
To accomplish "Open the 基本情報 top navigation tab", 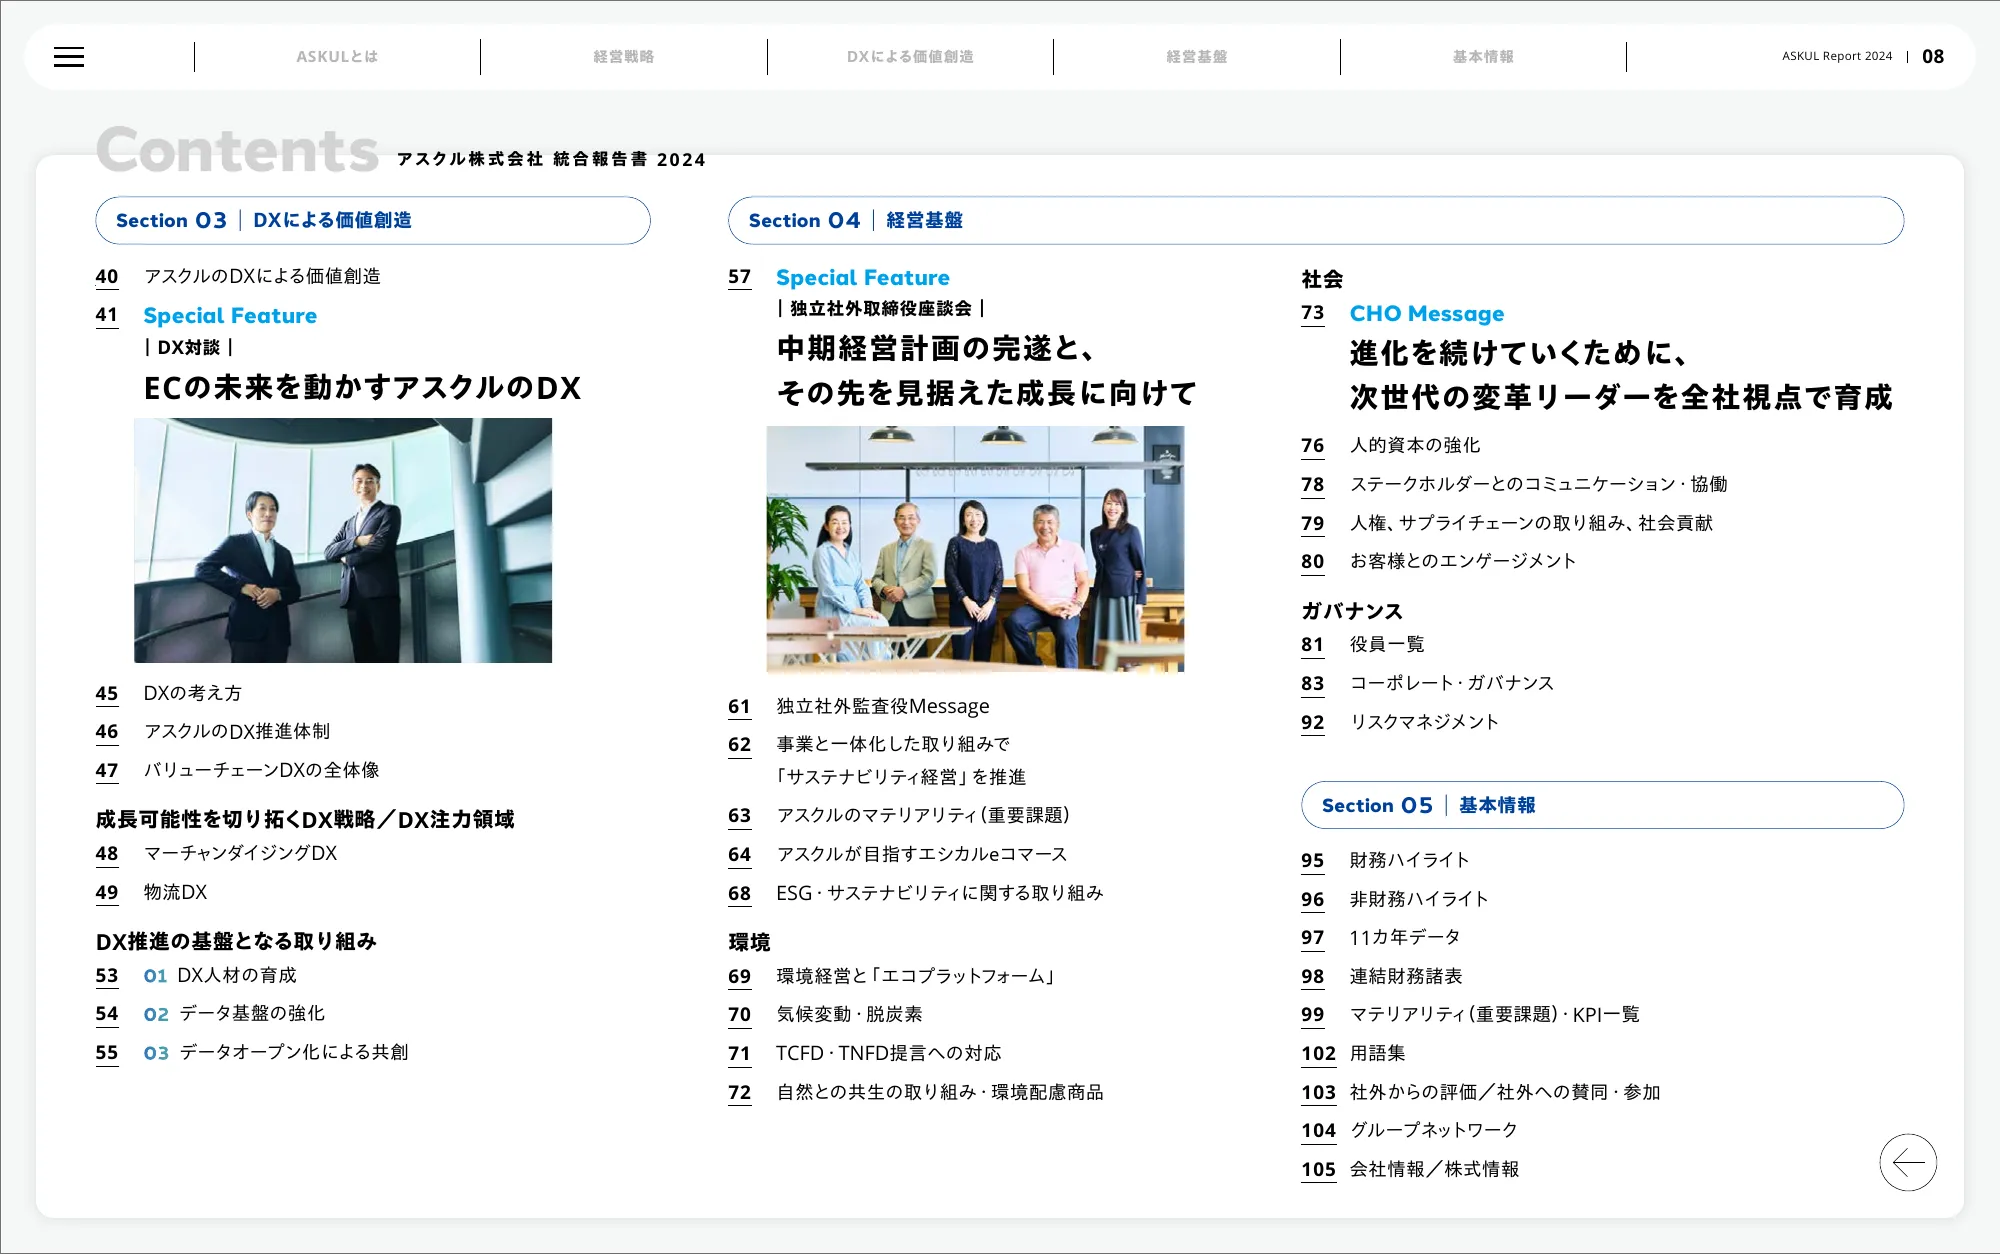I will (1483, 57).
